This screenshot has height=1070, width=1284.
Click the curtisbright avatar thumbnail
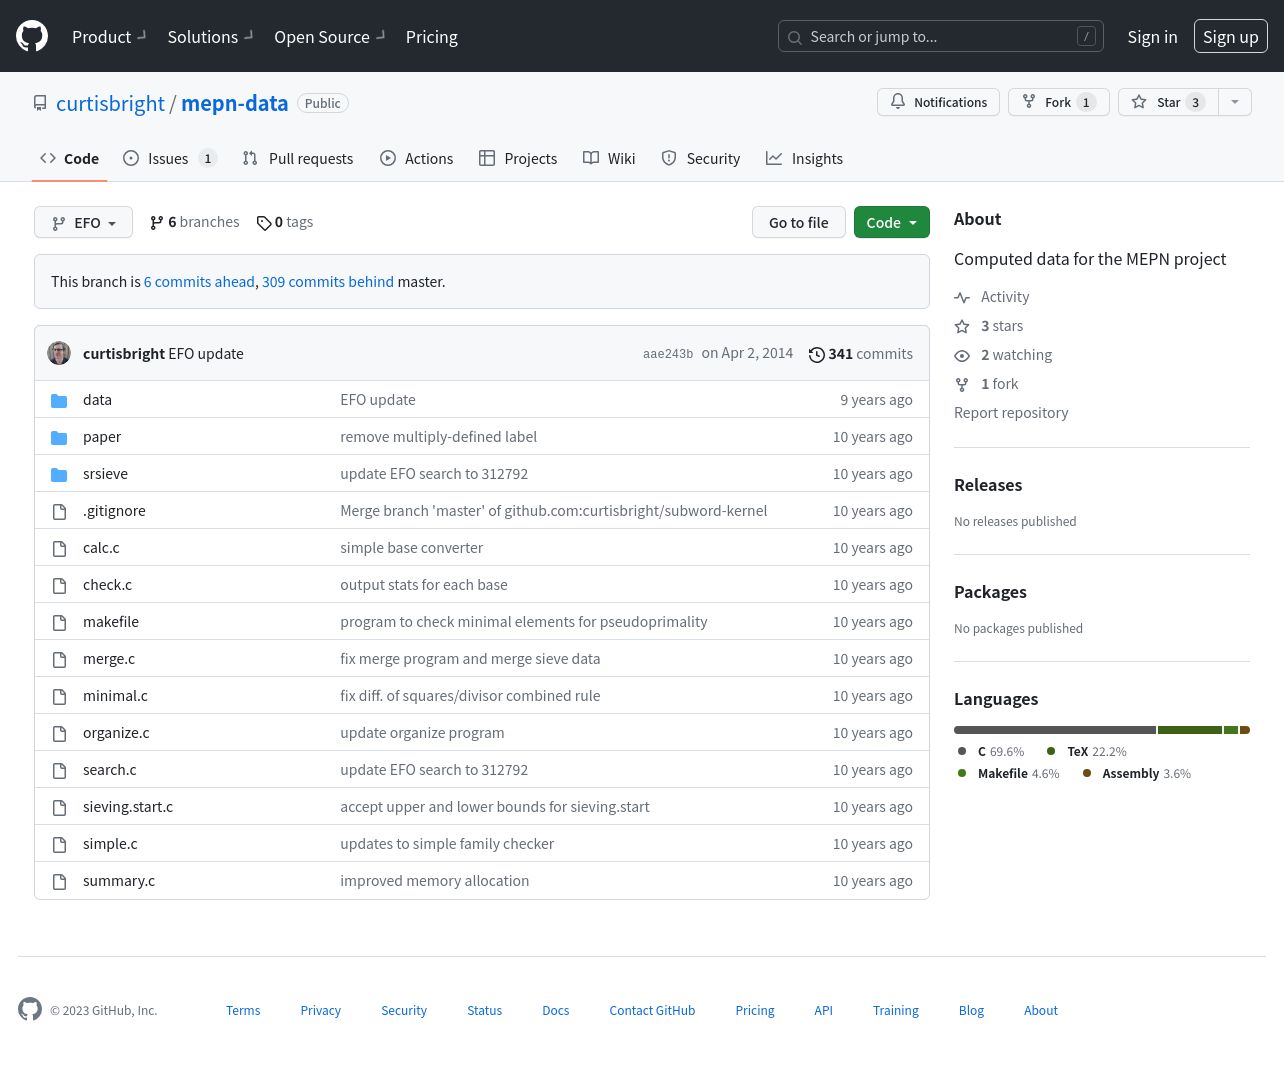(59, 353)
